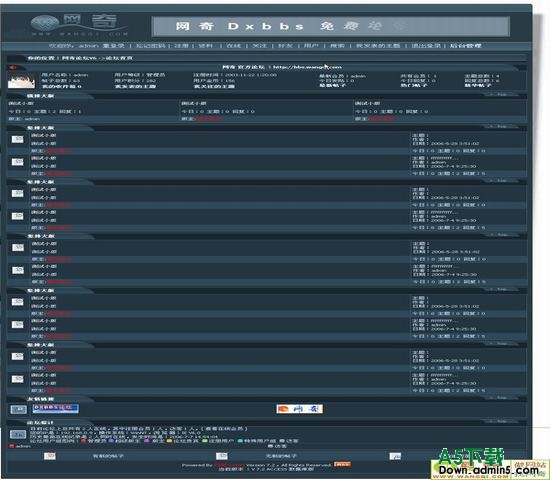Open 后台管理 admin panel link

(x=466, y=46)
